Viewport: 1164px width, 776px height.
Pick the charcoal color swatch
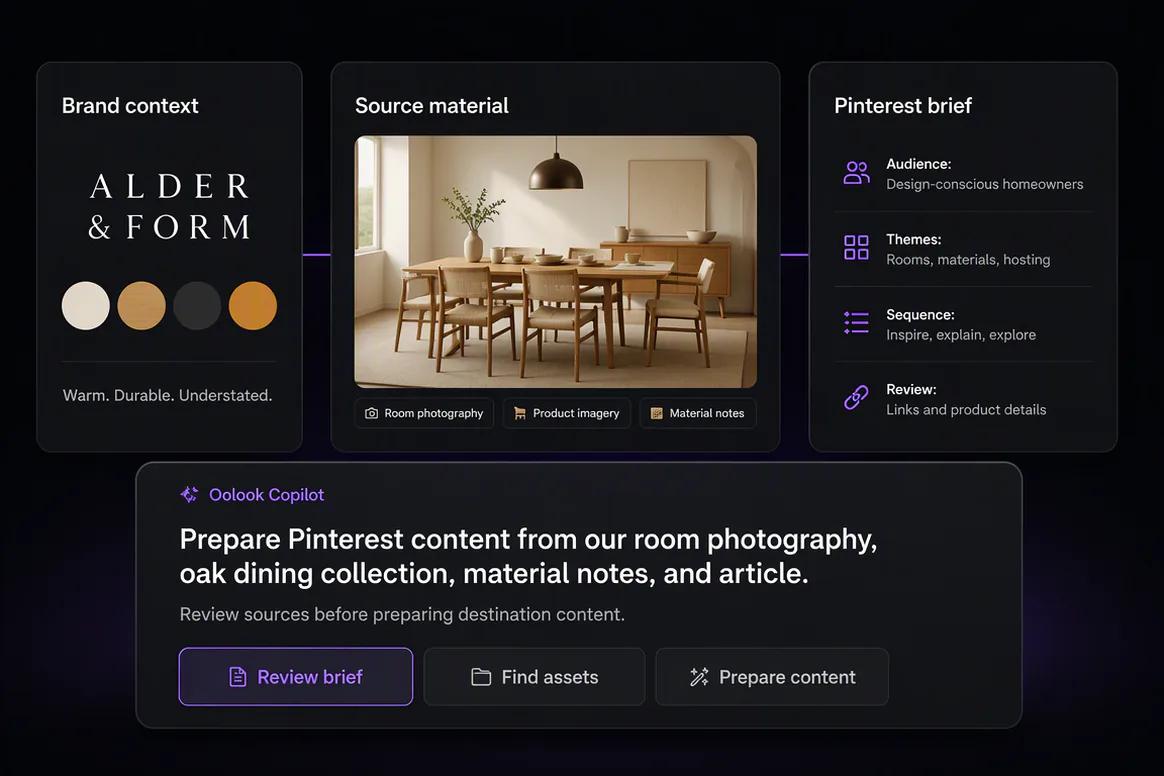pyautogui.click(x=197, y=305)
